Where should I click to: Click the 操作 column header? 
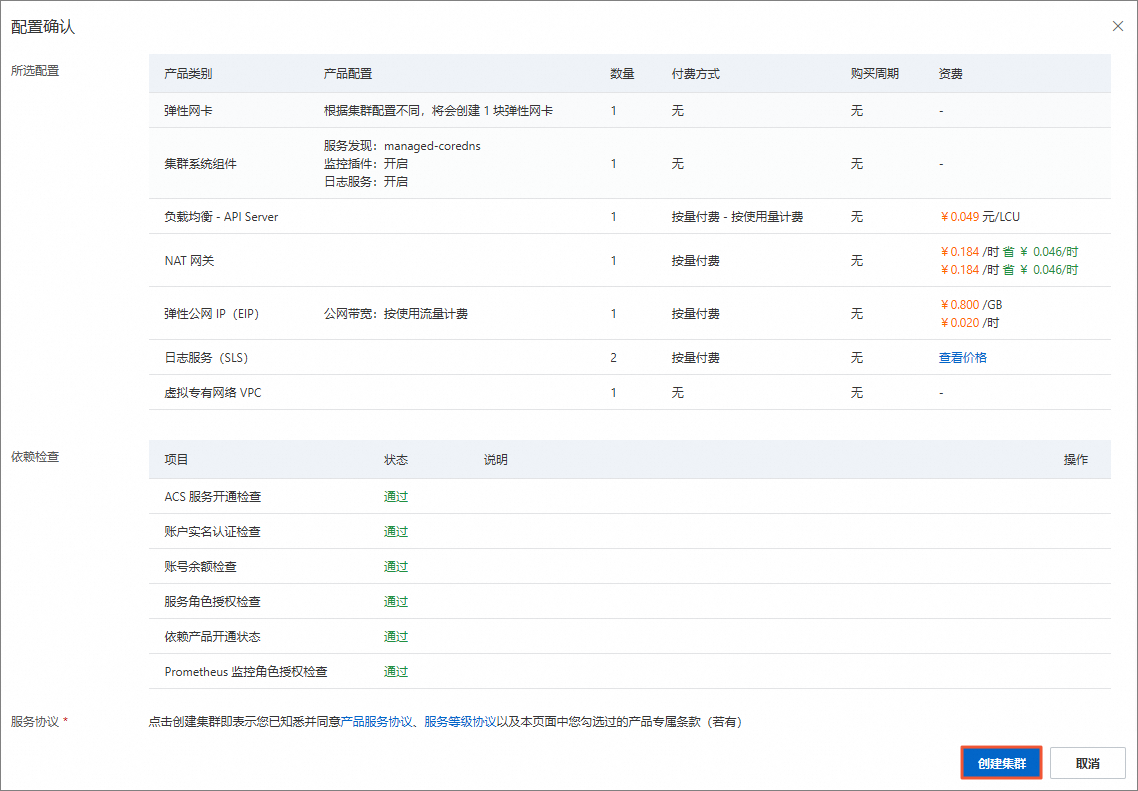pyautogui.click(x=1076, y=459)
